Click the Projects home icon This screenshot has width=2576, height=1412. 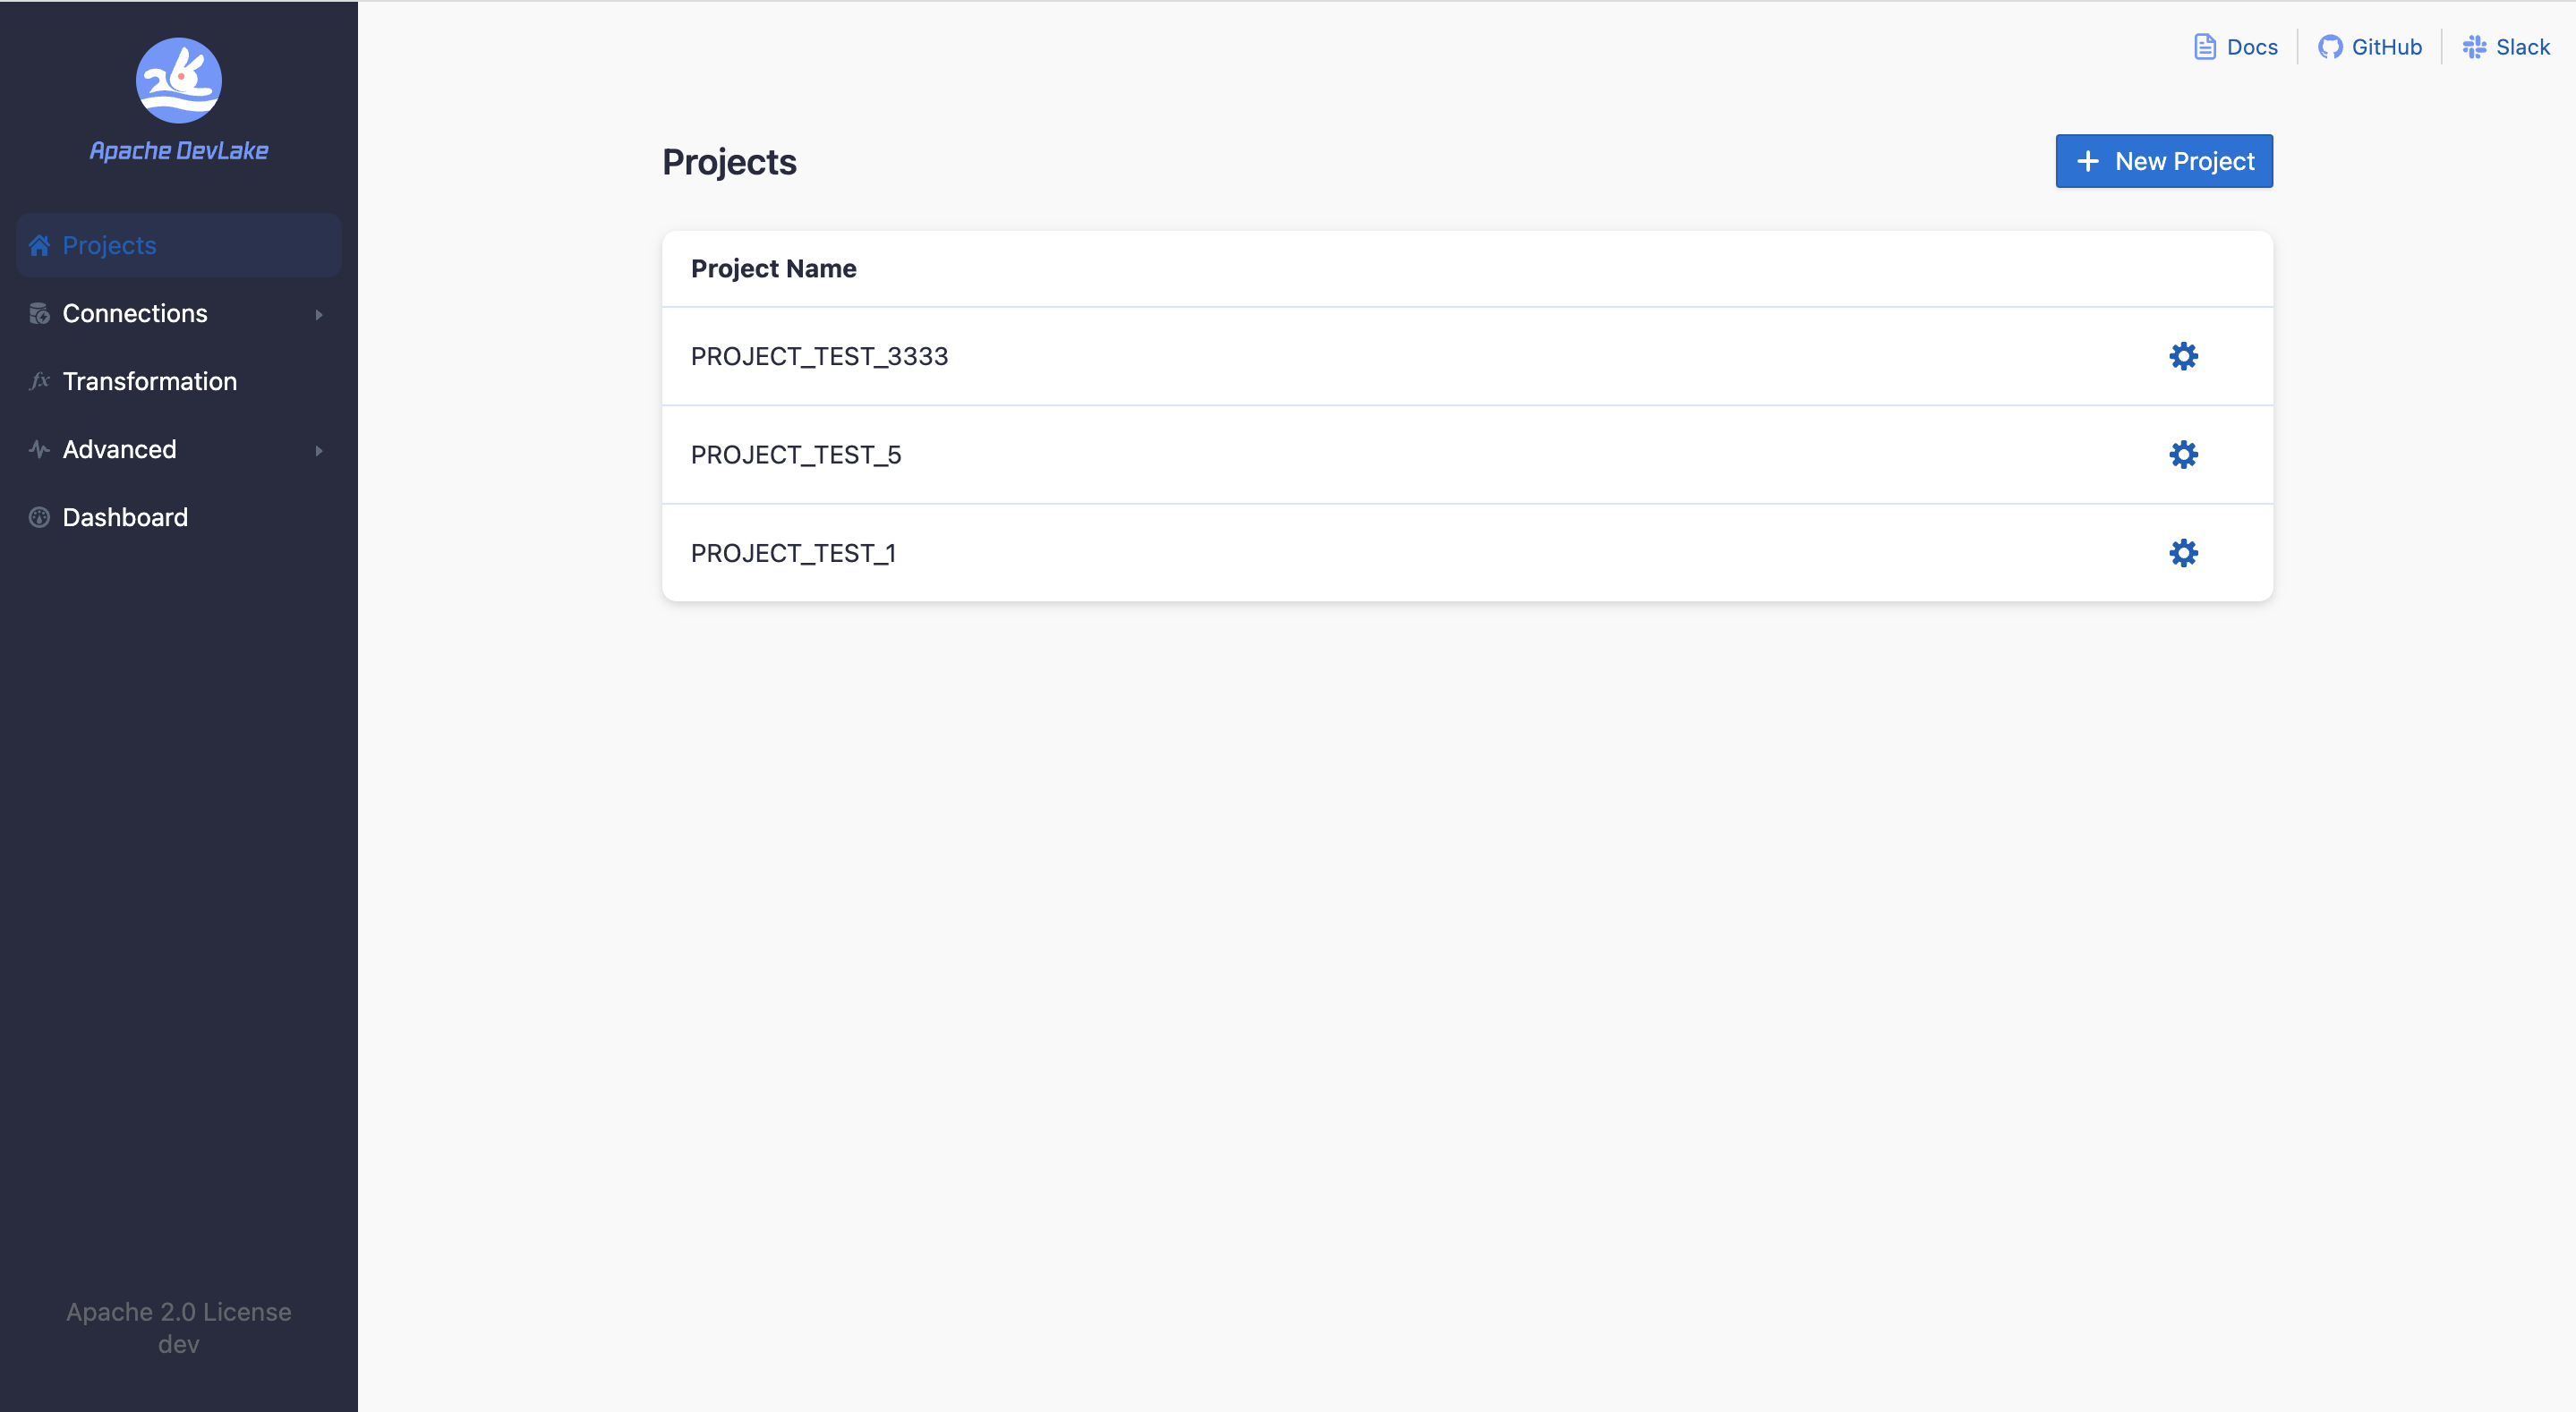39,245
